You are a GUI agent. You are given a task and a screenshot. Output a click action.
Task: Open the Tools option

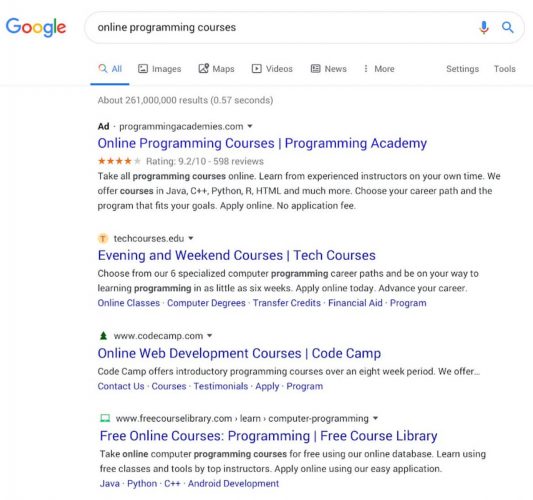click(504, 69)
